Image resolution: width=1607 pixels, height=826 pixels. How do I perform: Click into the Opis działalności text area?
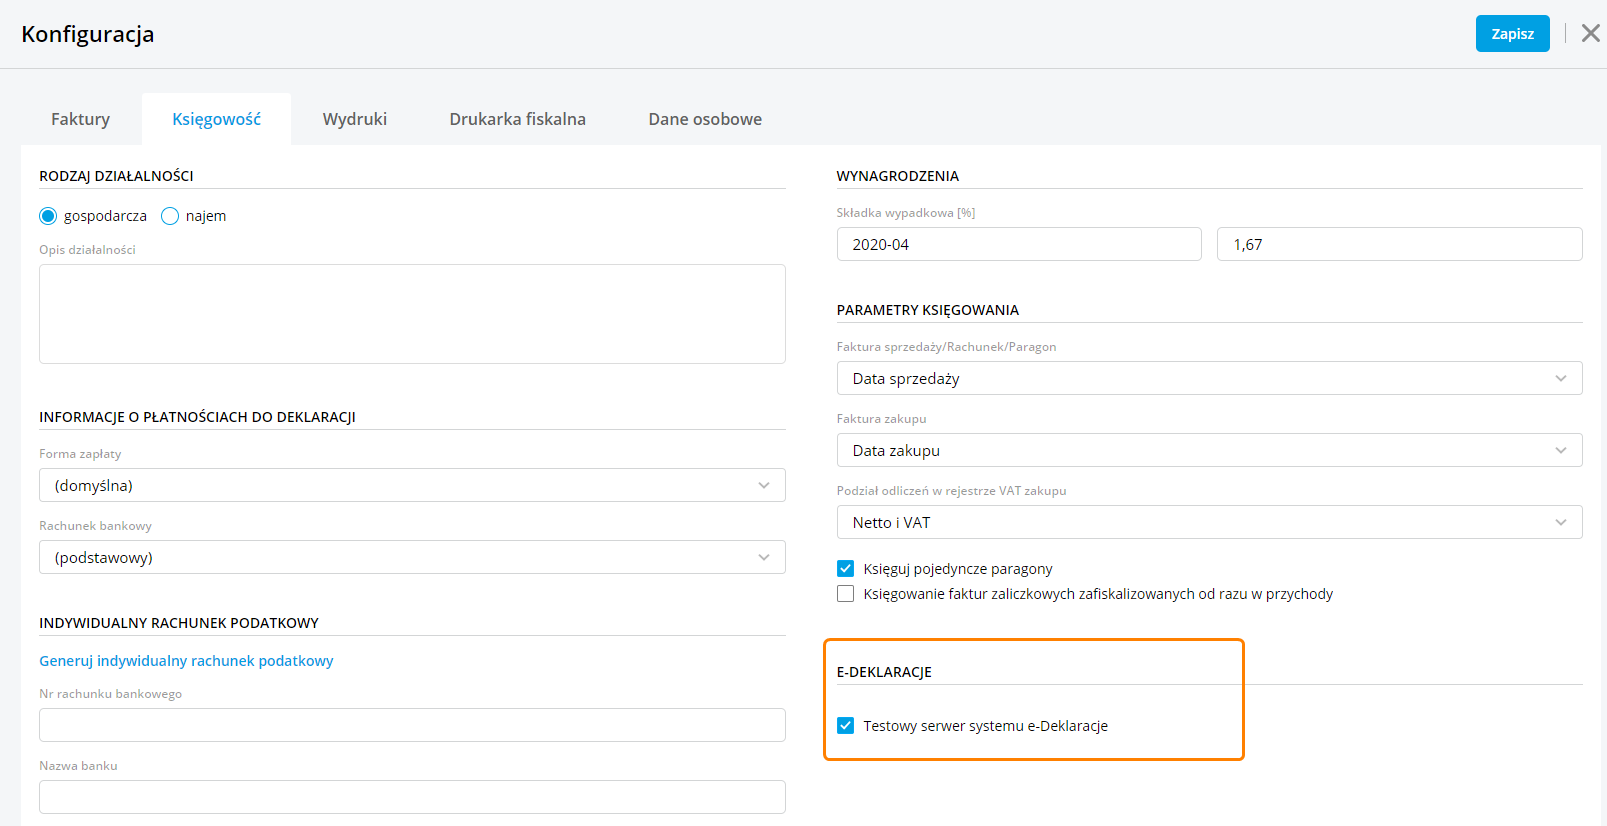pos(412,314)
